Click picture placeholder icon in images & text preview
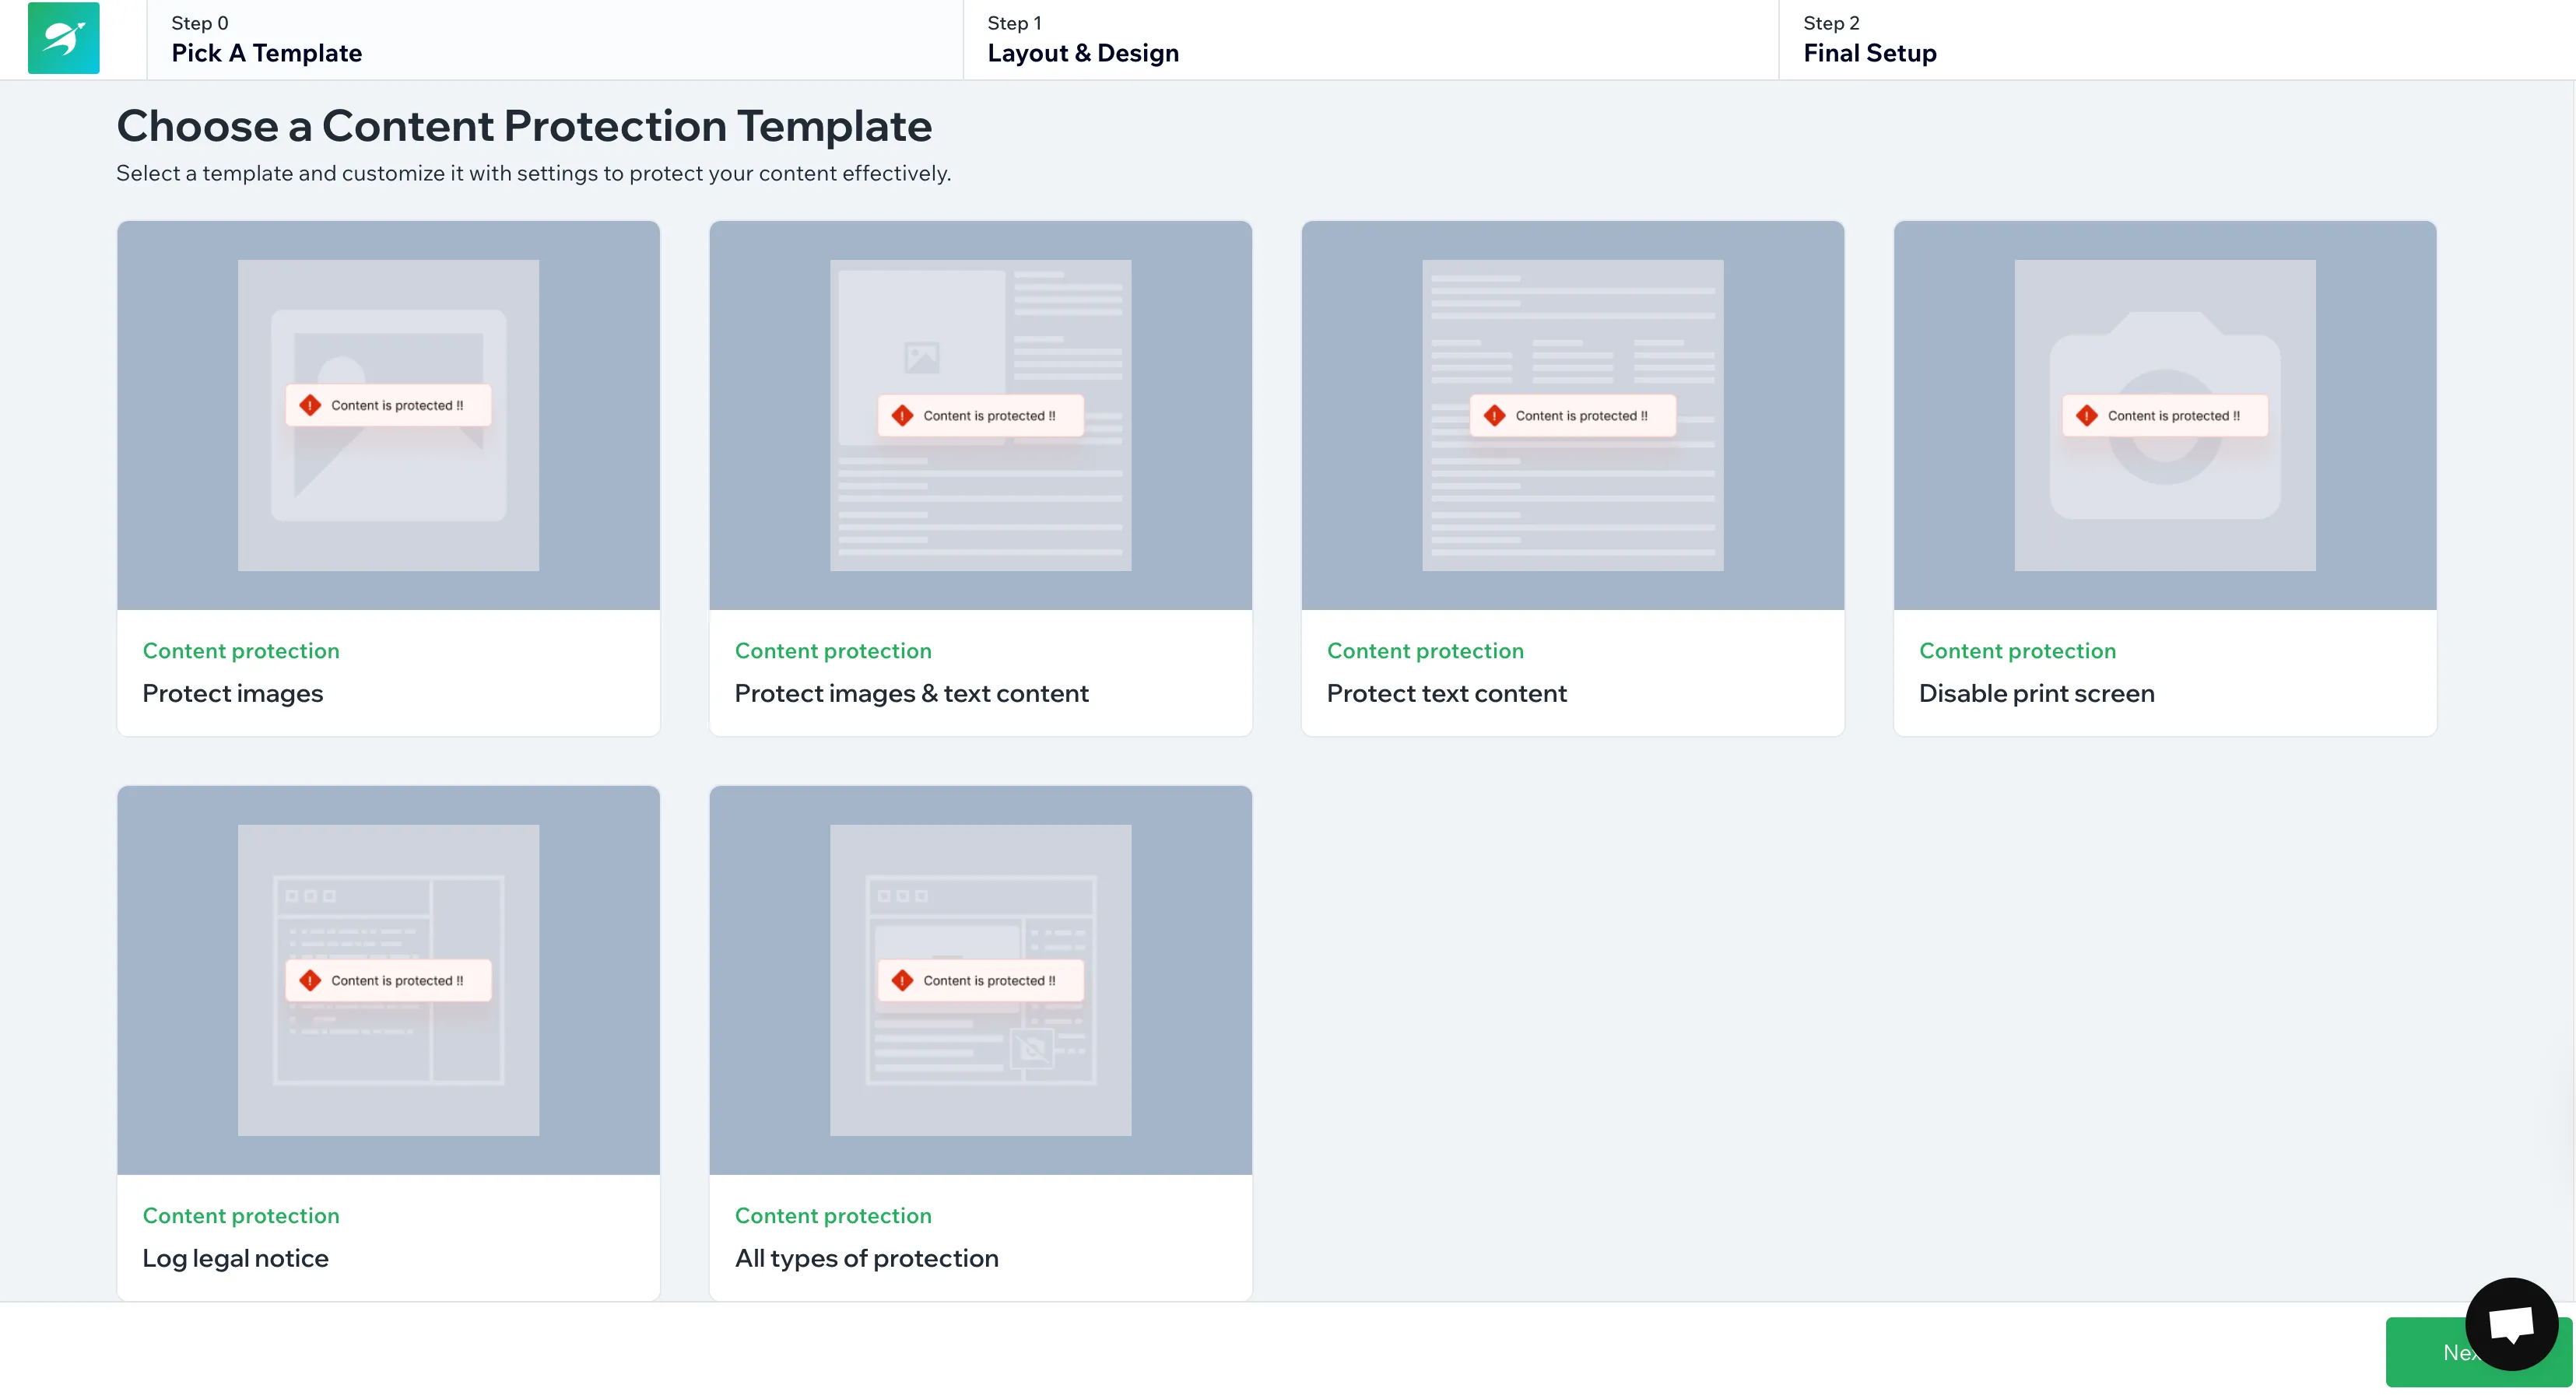The width and height of the screenshot is (2576, 1399). pyautogui.click(x=921, y=357)
